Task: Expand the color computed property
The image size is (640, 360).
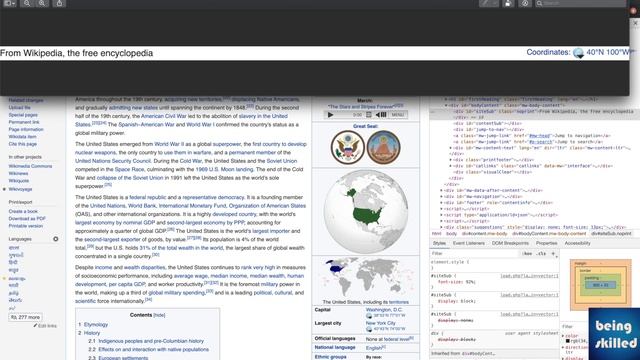Action: pos(564,336)
